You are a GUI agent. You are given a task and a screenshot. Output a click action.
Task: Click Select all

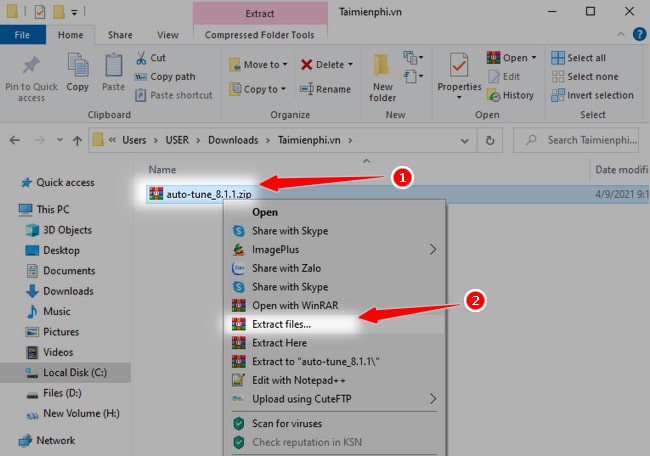[579, 58]
